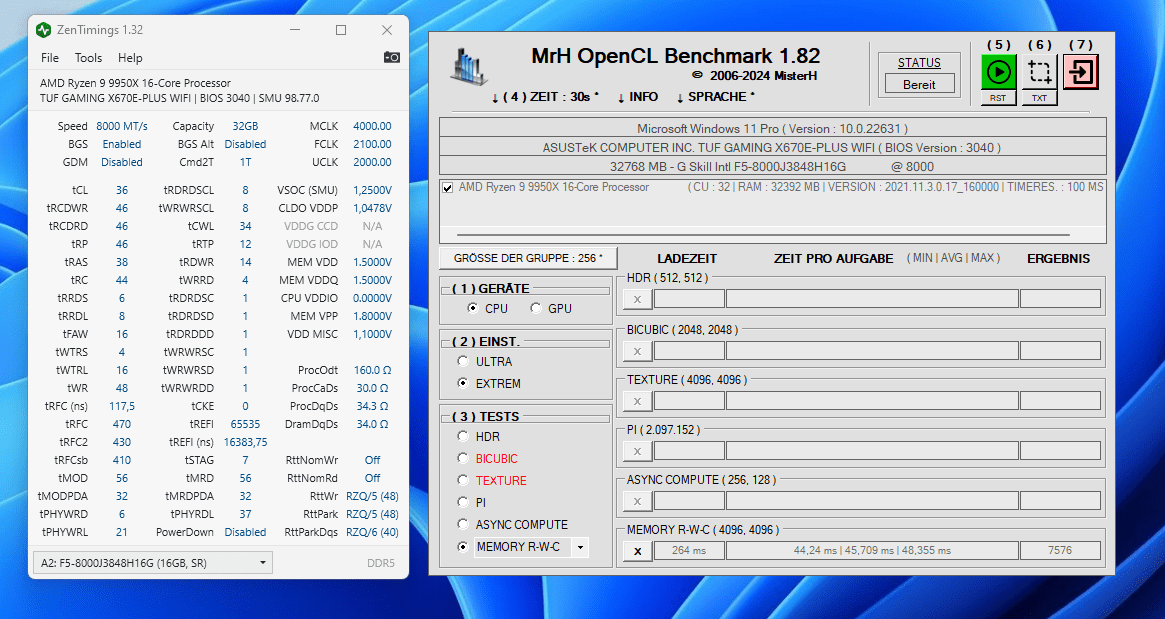Select the MEMORY R-W-C test radio button
Screen dimensions: 1165x619
(x=463, y=546)
